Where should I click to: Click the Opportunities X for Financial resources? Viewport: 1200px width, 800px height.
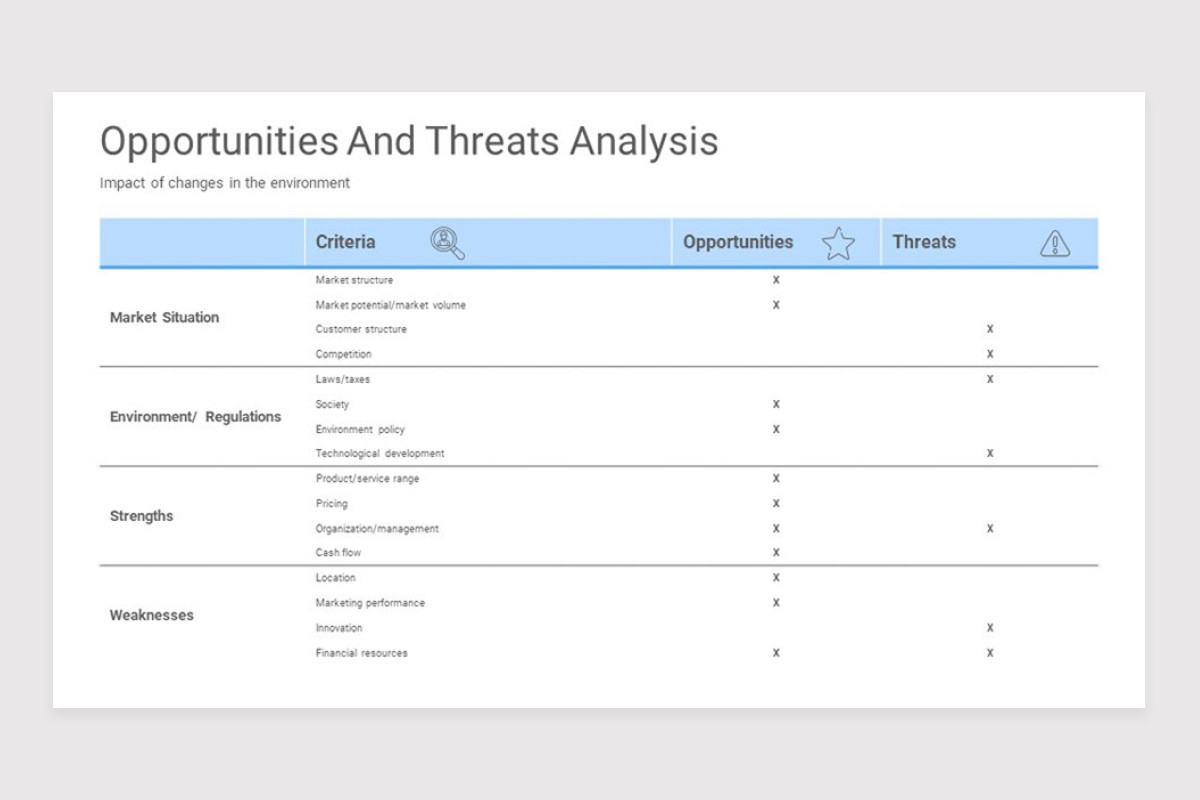776,653
